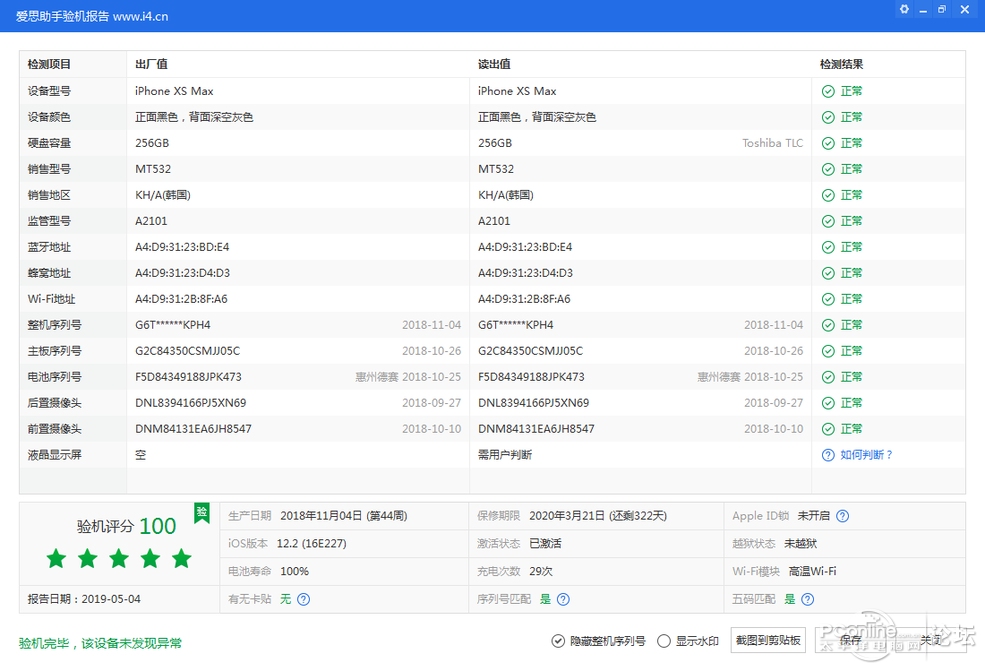985x671 pixels.
Task: Click green check icon in 整机序列号 row
Action: point(828,325)
